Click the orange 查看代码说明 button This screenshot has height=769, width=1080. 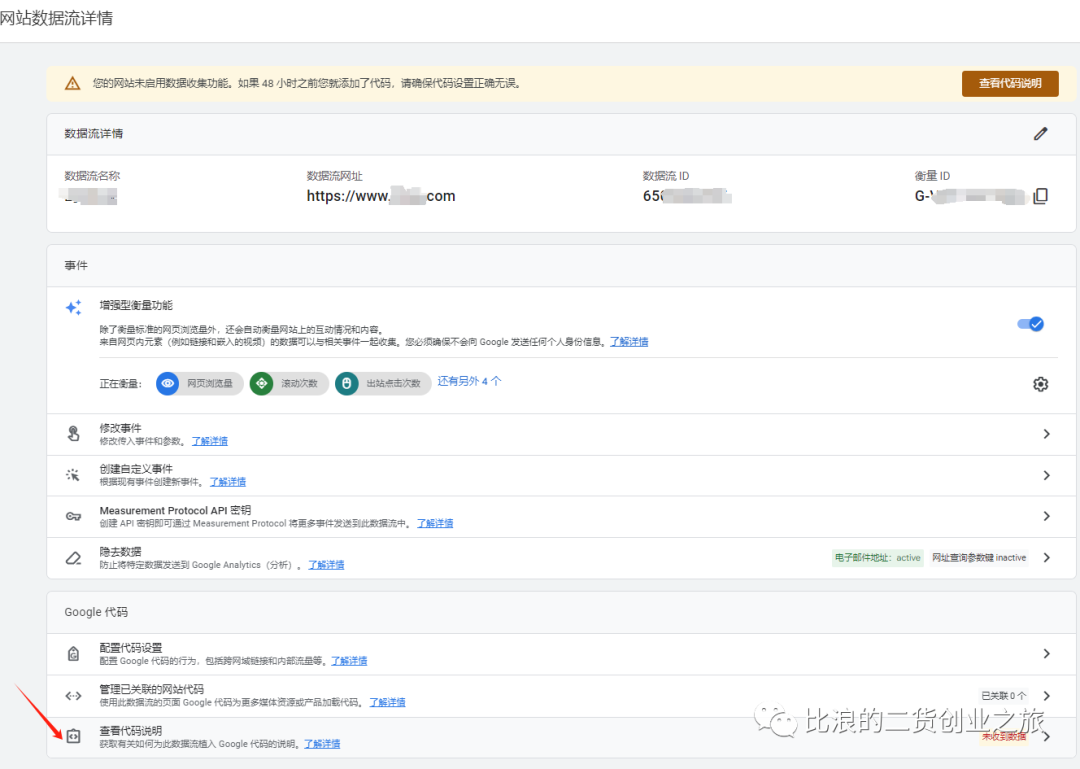1009,84
